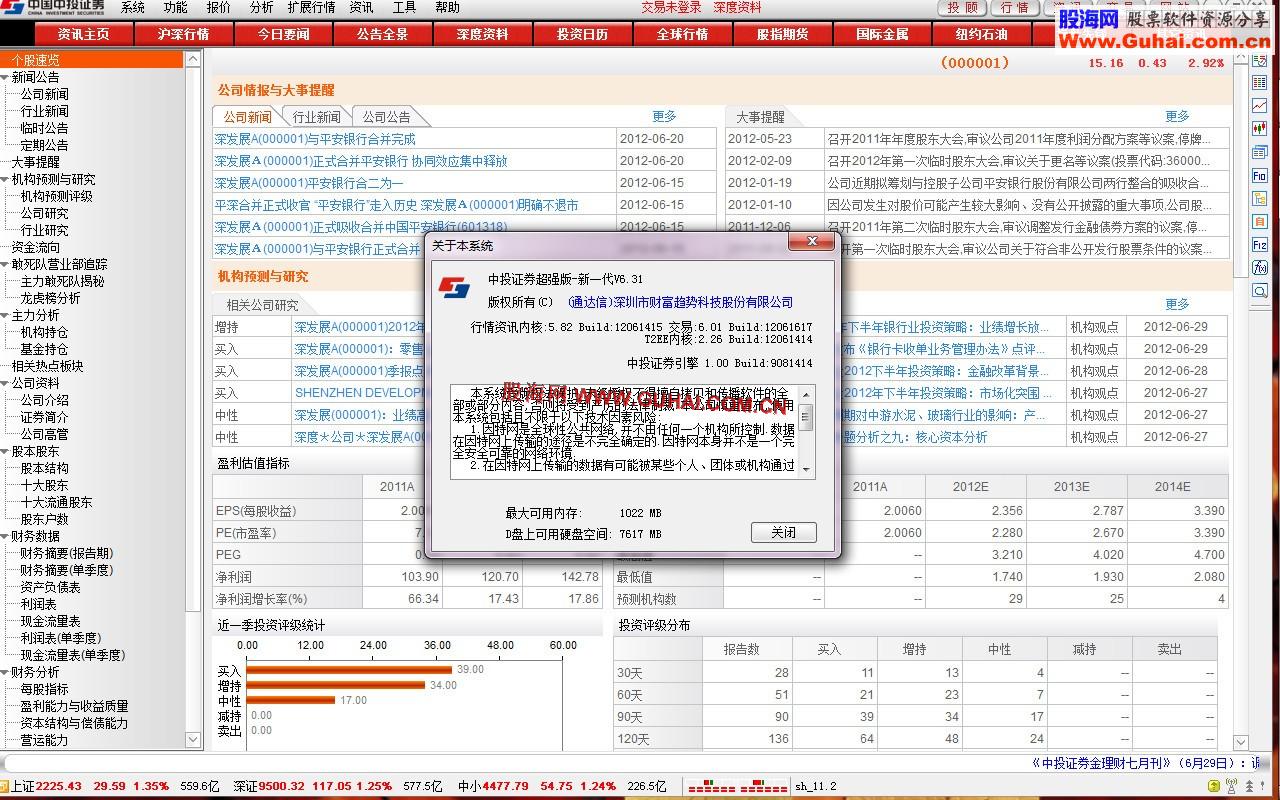The height and width of the screenshot is (800, 1280).
Task: Collapse the 股本股东 tree node
Action: pos(5,451)
